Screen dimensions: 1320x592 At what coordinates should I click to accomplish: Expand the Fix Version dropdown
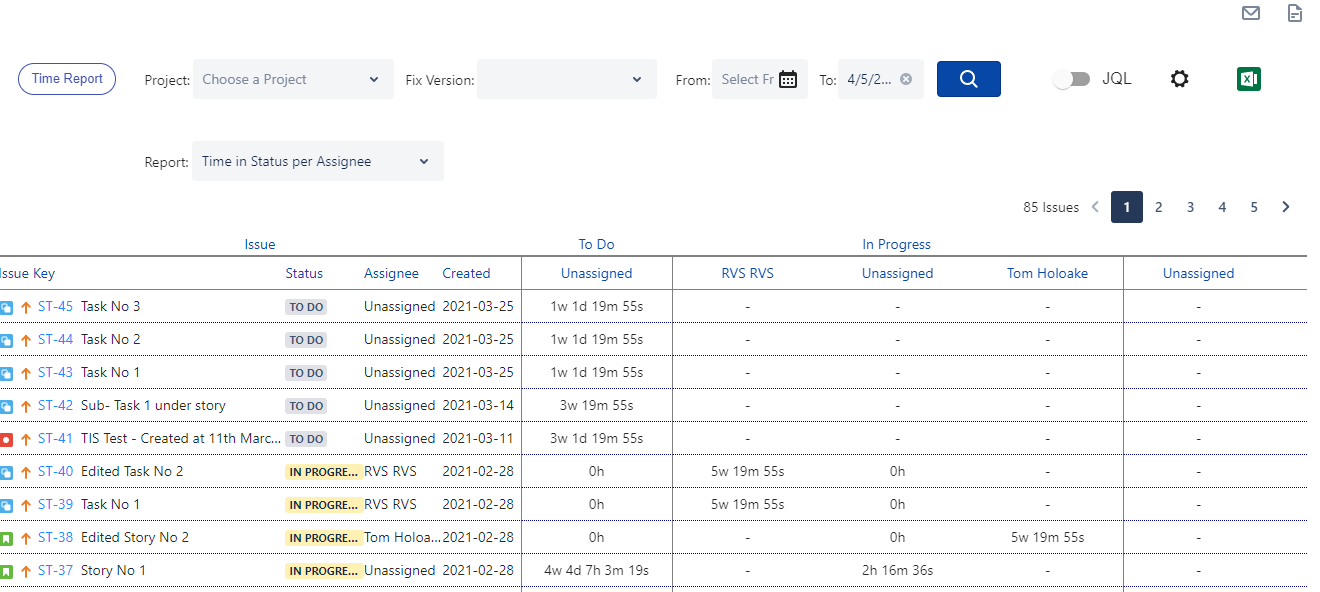[567, 79]
